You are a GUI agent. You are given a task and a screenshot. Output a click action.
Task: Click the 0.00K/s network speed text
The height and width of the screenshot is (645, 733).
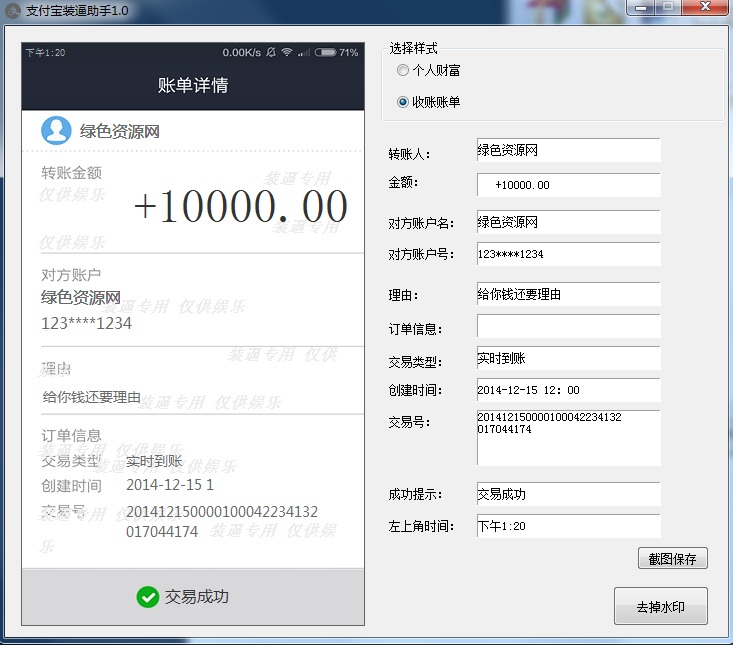(x=242, y=52)
